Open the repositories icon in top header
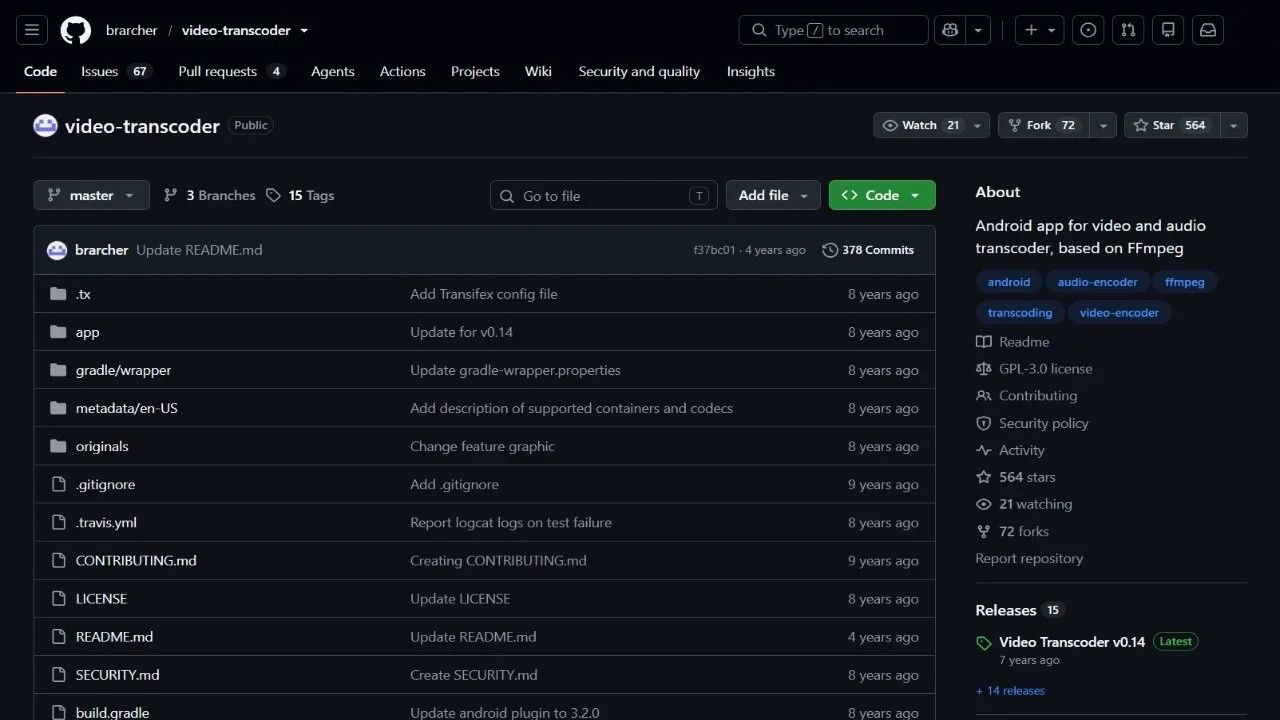This screenshot has width=1280, height=720. [x=1168, y=30]
